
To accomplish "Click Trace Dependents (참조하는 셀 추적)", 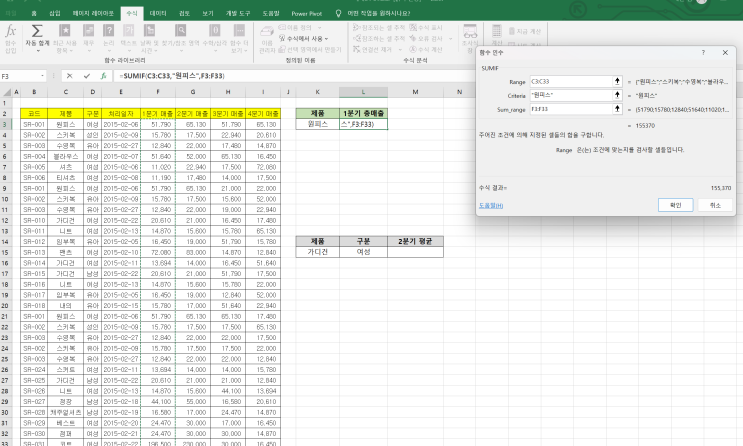I will (x=379, y=38).
